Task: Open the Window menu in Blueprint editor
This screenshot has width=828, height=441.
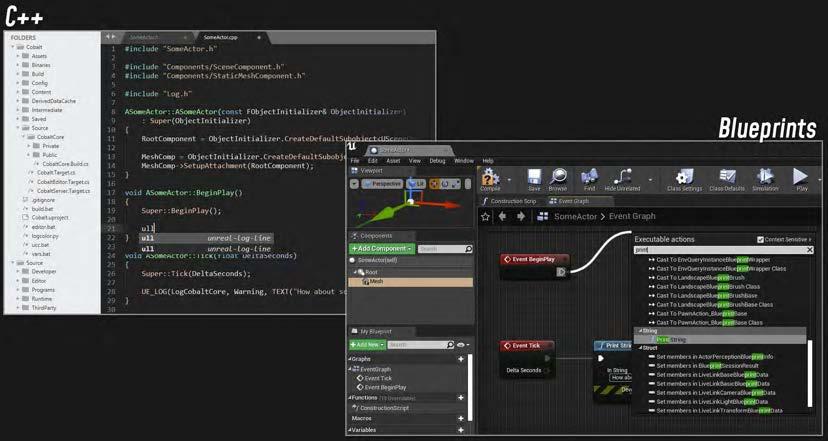Action: (x=464, y=161)
